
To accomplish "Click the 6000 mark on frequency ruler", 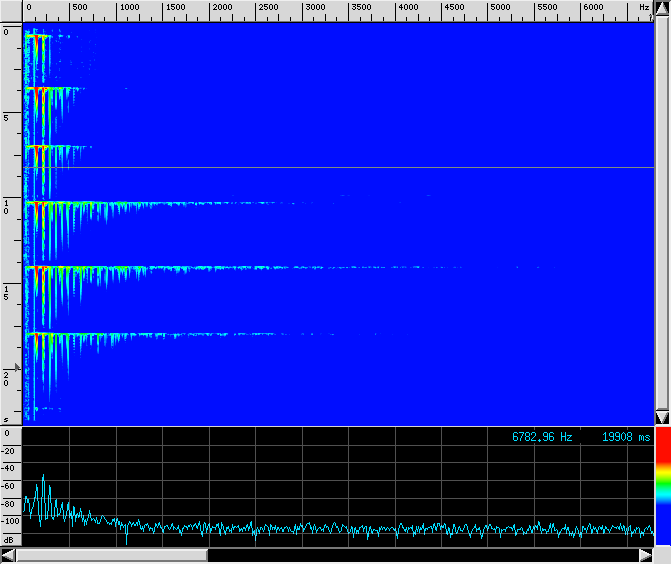I will click(x=593, y=8).
